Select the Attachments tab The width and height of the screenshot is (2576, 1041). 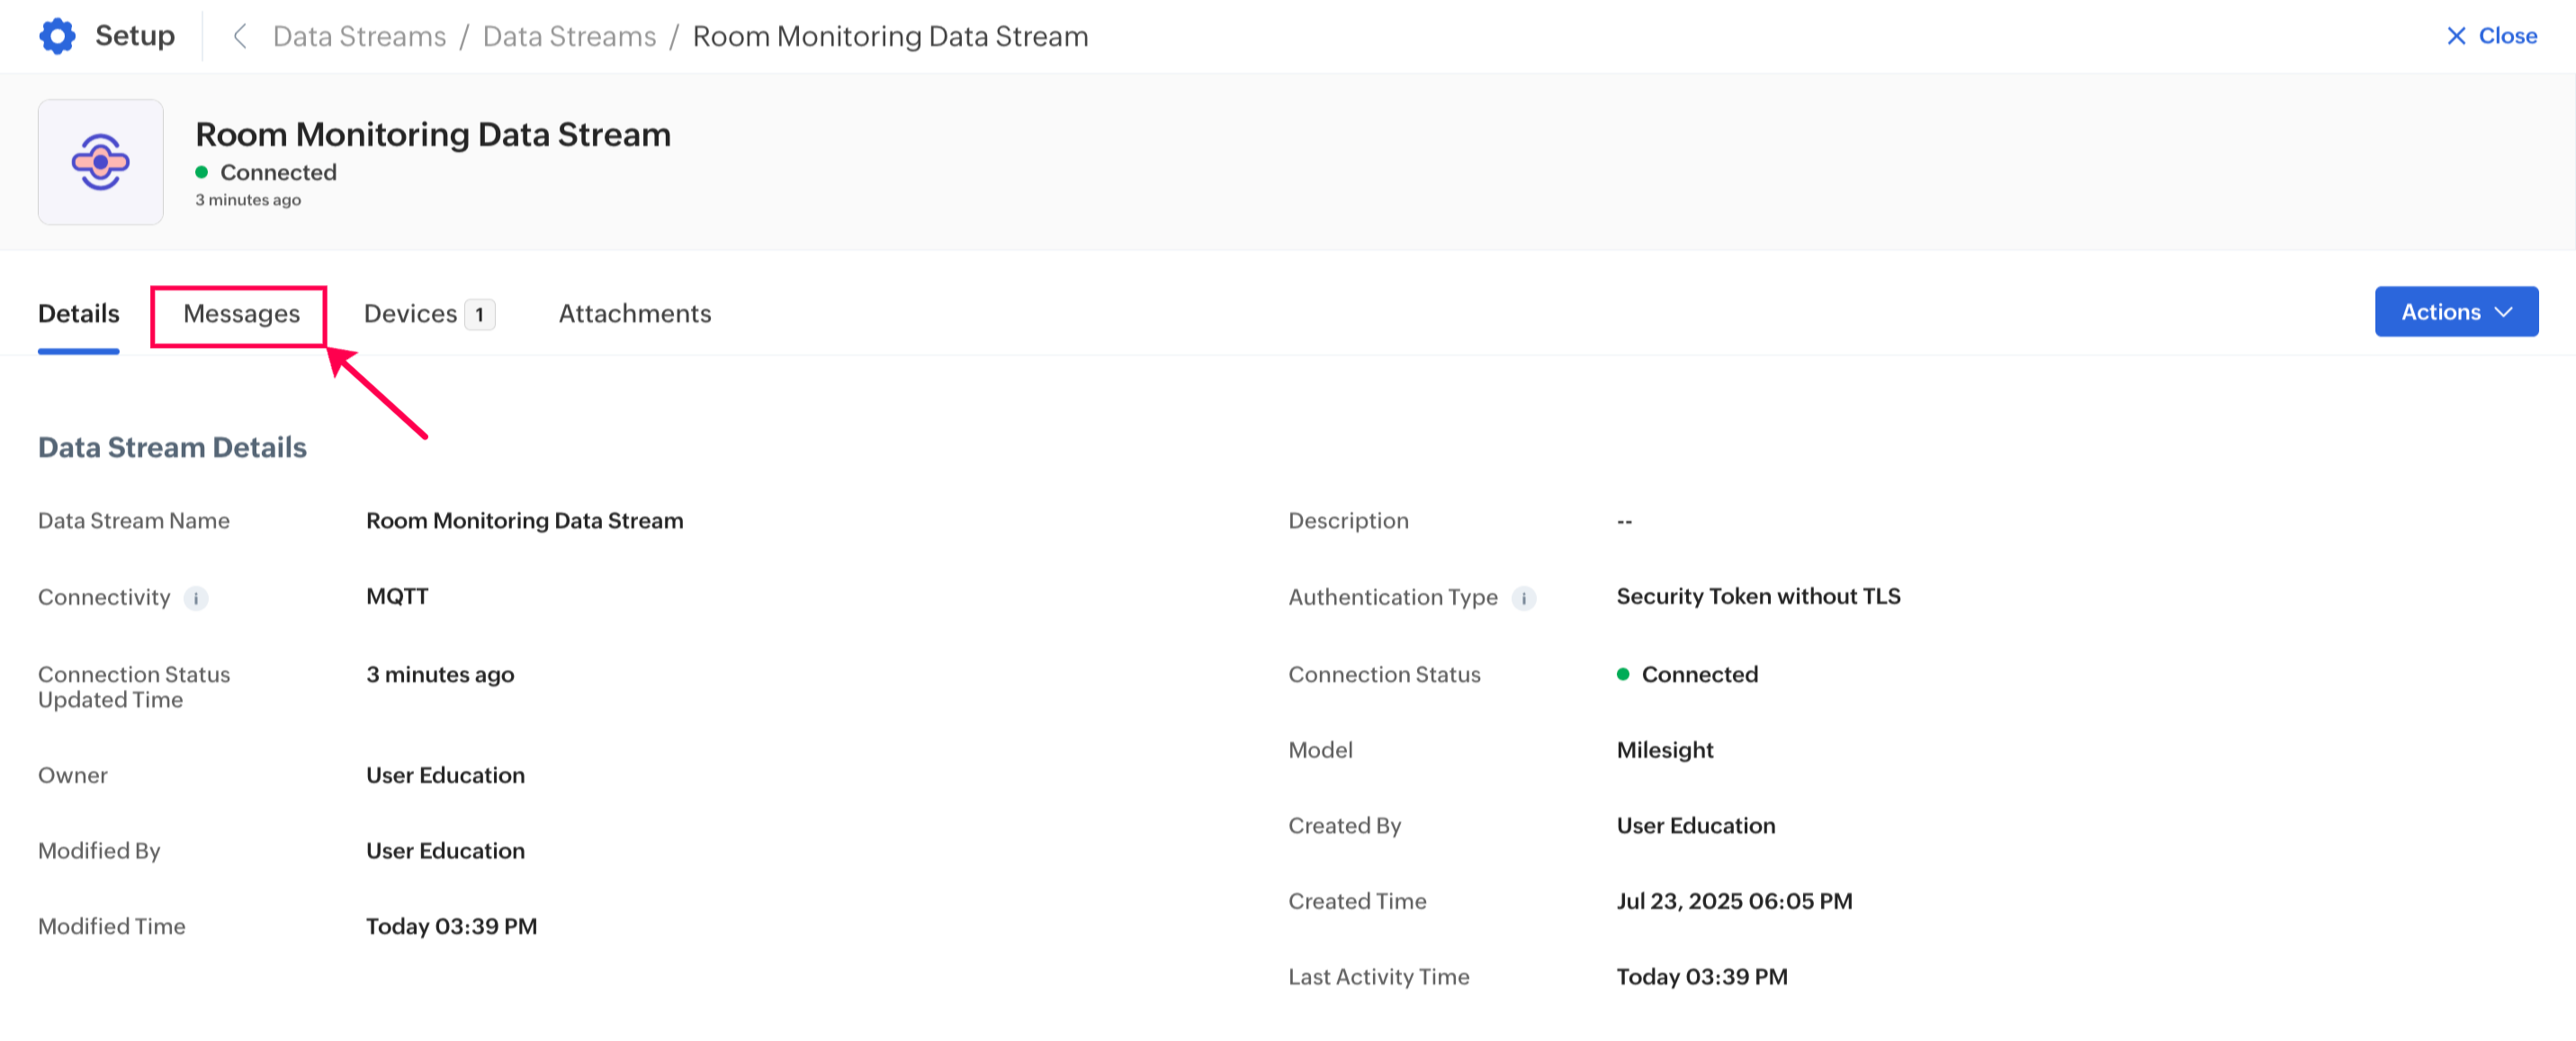click(634, 314)
